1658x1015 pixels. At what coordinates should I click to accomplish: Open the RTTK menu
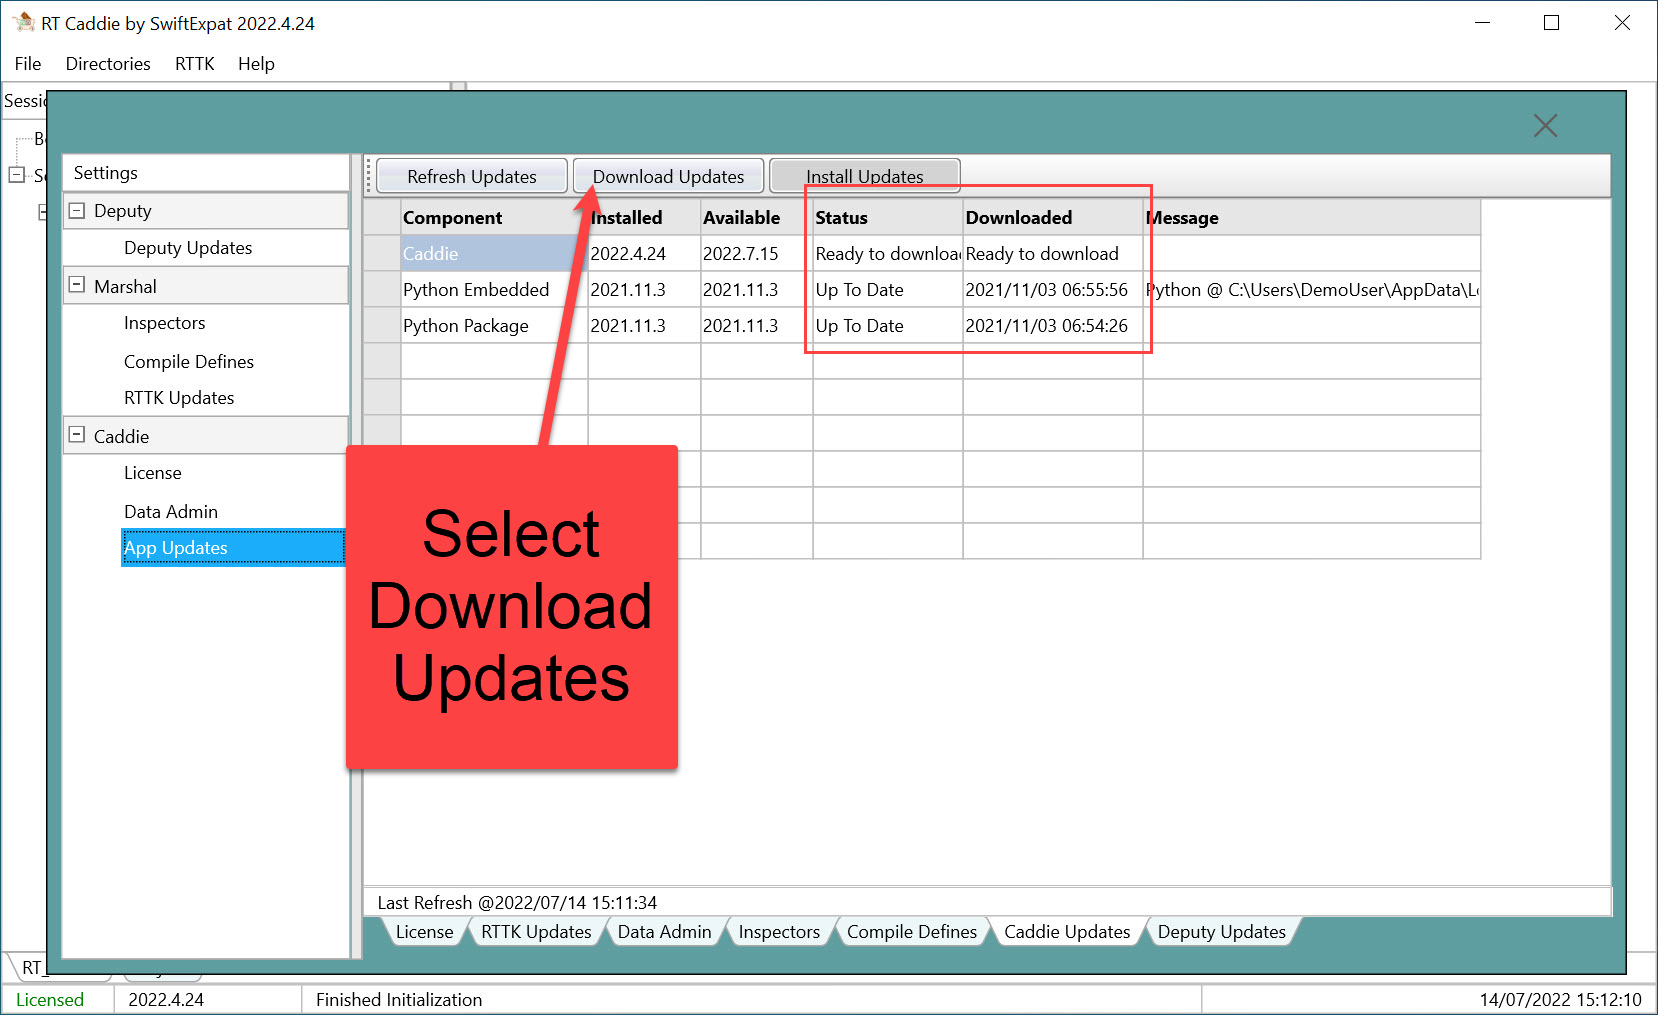(194, 63)
